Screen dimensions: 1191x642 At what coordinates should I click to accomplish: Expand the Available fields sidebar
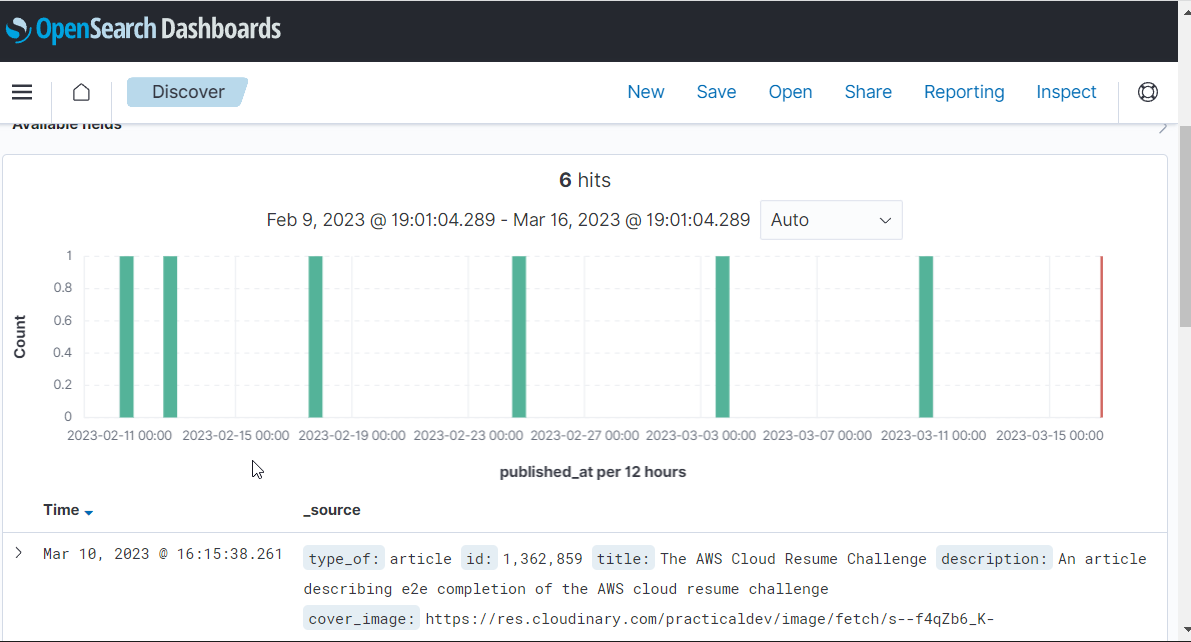pyautogui.click(x=1163, y=128)
